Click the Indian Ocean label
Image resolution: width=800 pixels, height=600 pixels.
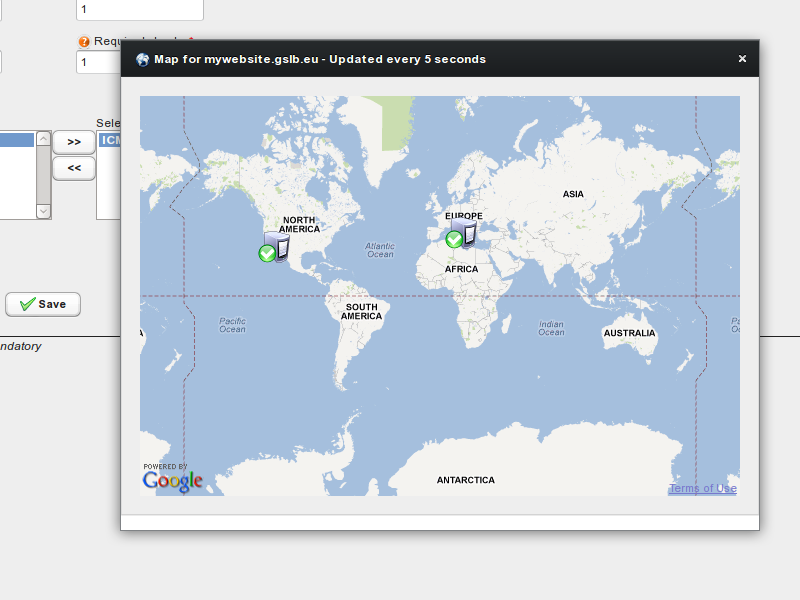point(552,328)
